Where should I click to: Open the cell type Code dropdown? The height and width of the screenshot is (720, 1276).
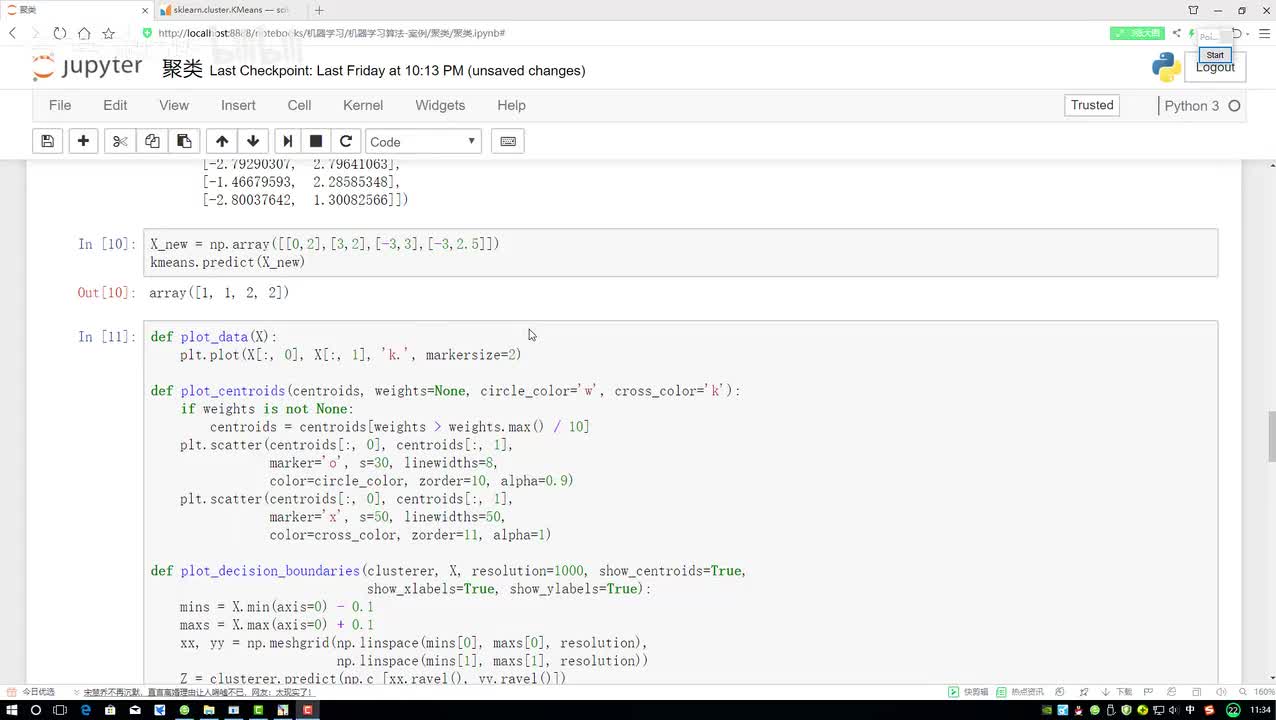(423, 141)
